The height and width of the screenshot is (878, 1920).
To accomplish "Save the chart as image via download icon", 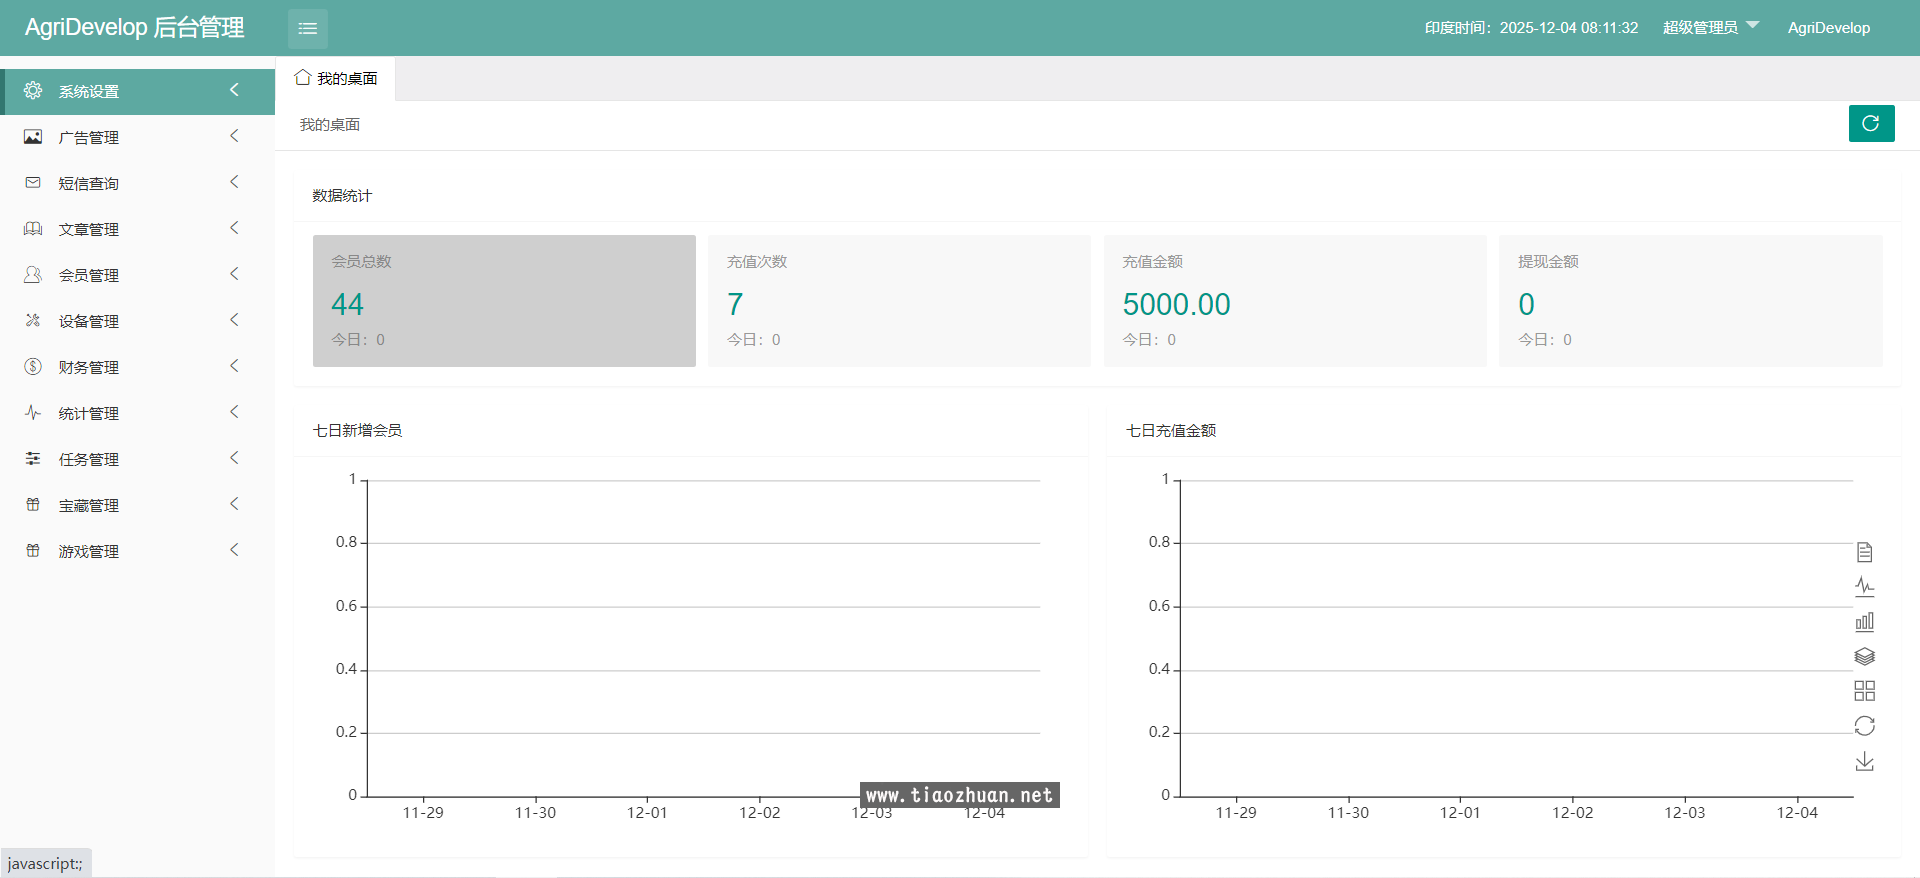I will pos(1864,762).
